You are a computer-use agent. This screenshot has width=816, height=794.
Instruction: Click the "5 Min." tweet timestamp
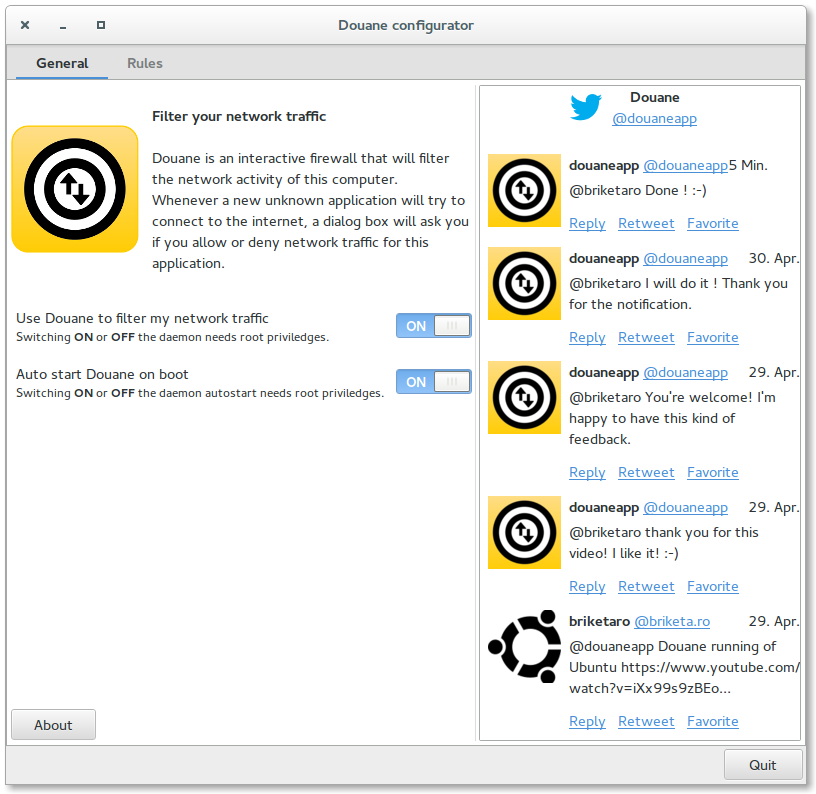pos(748,165)
